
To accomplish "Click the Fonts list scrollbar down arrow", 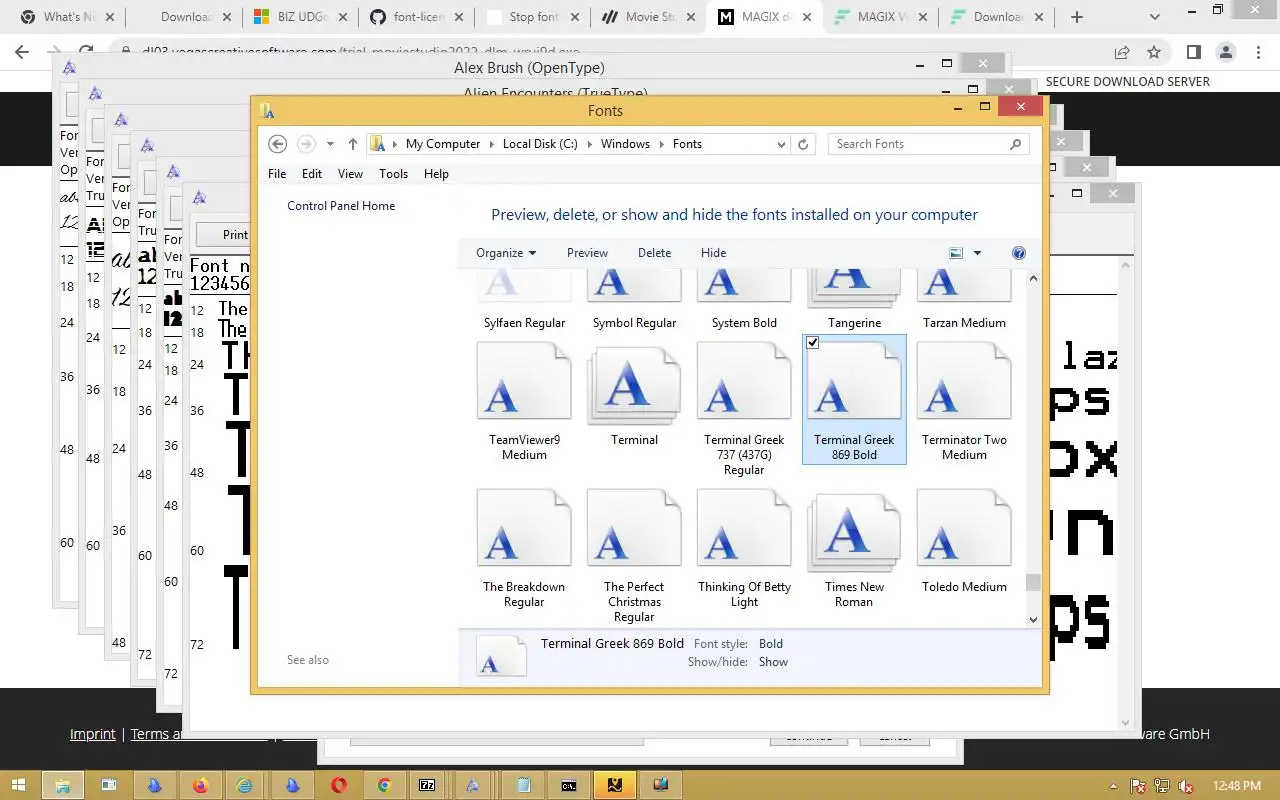I will pos(1034,619).
